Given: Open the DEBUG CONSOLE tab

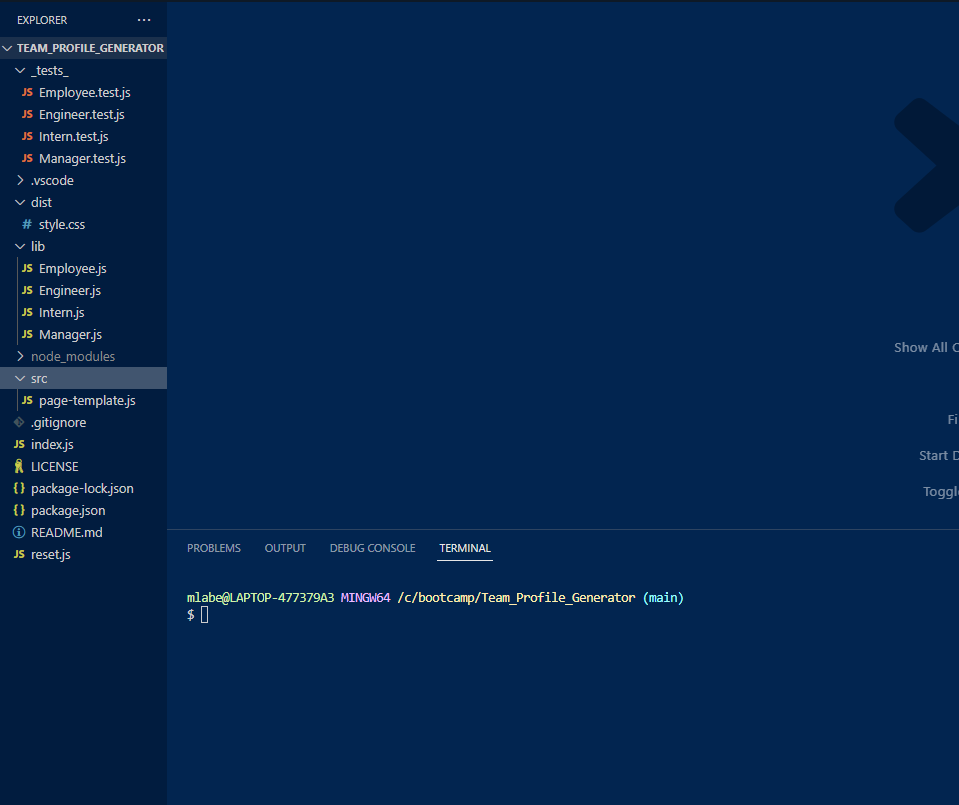Looking at the screenshot, I should pyautogui.click(x=372, y=548).
